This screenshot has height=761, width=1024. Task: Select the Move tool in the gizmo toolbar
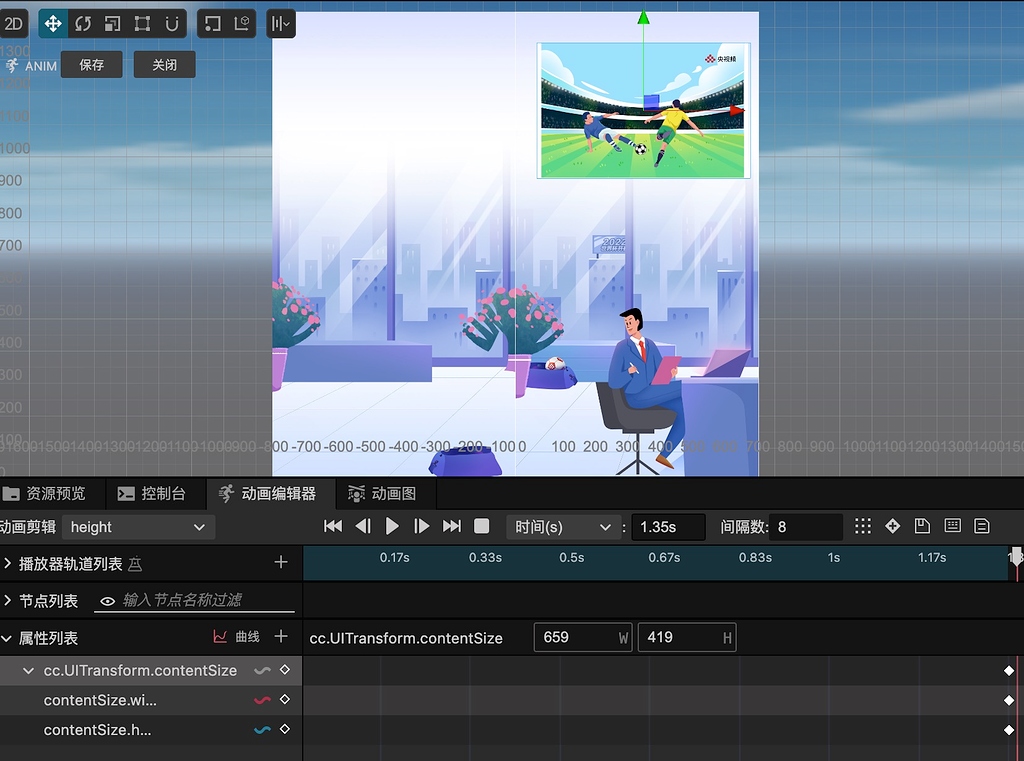pos(51,23)
